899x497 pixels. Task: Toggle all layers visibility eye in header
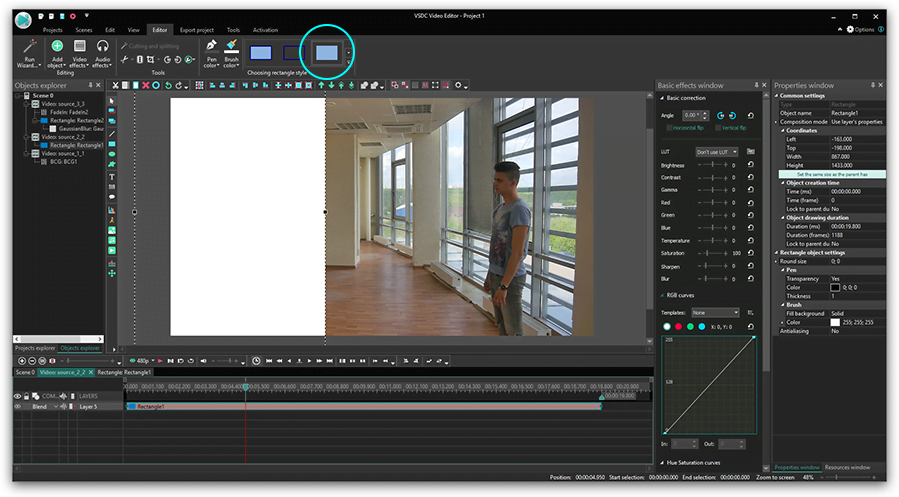(x=17, y=396)
